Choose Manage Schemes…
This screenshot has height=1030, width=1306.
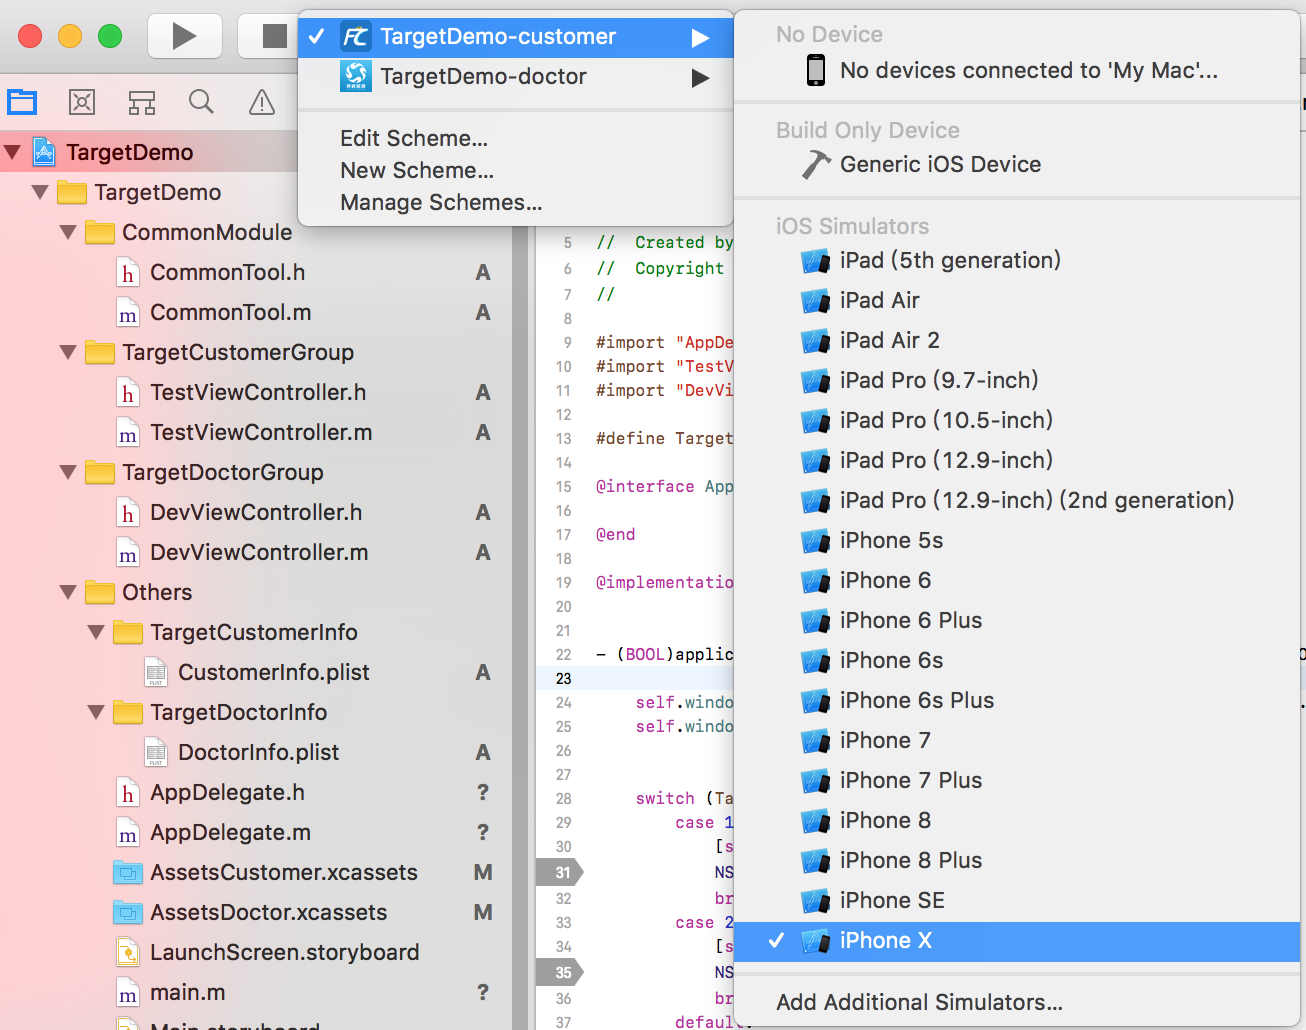pyautogui.click(x=441, y=202)
